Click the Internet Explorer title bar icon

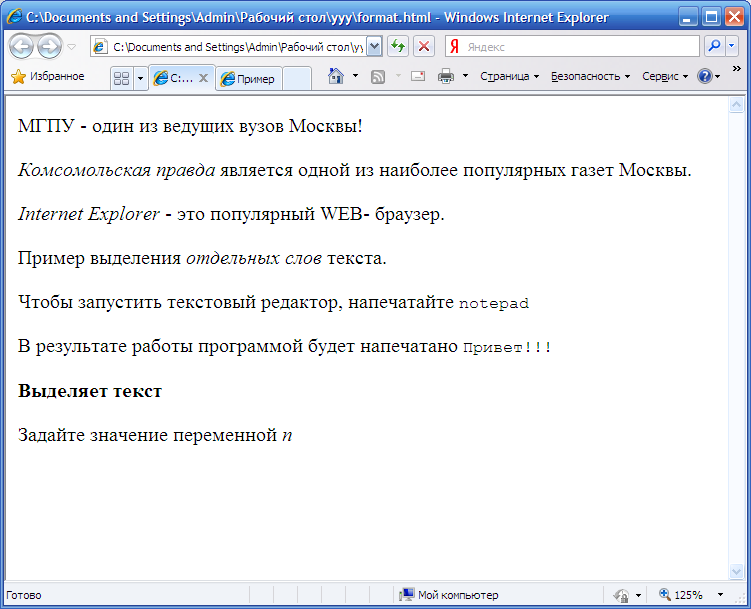14,16
